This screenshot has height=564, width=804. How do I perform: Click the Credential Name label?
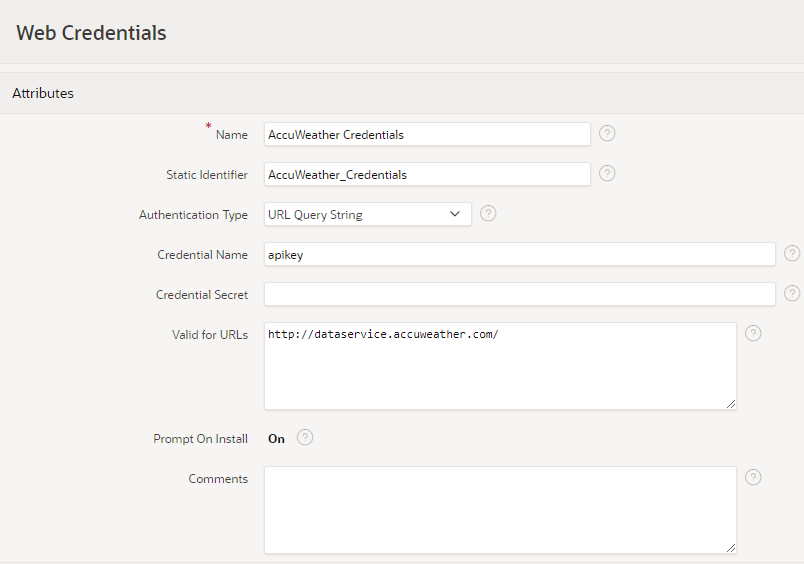coord(202,255)
